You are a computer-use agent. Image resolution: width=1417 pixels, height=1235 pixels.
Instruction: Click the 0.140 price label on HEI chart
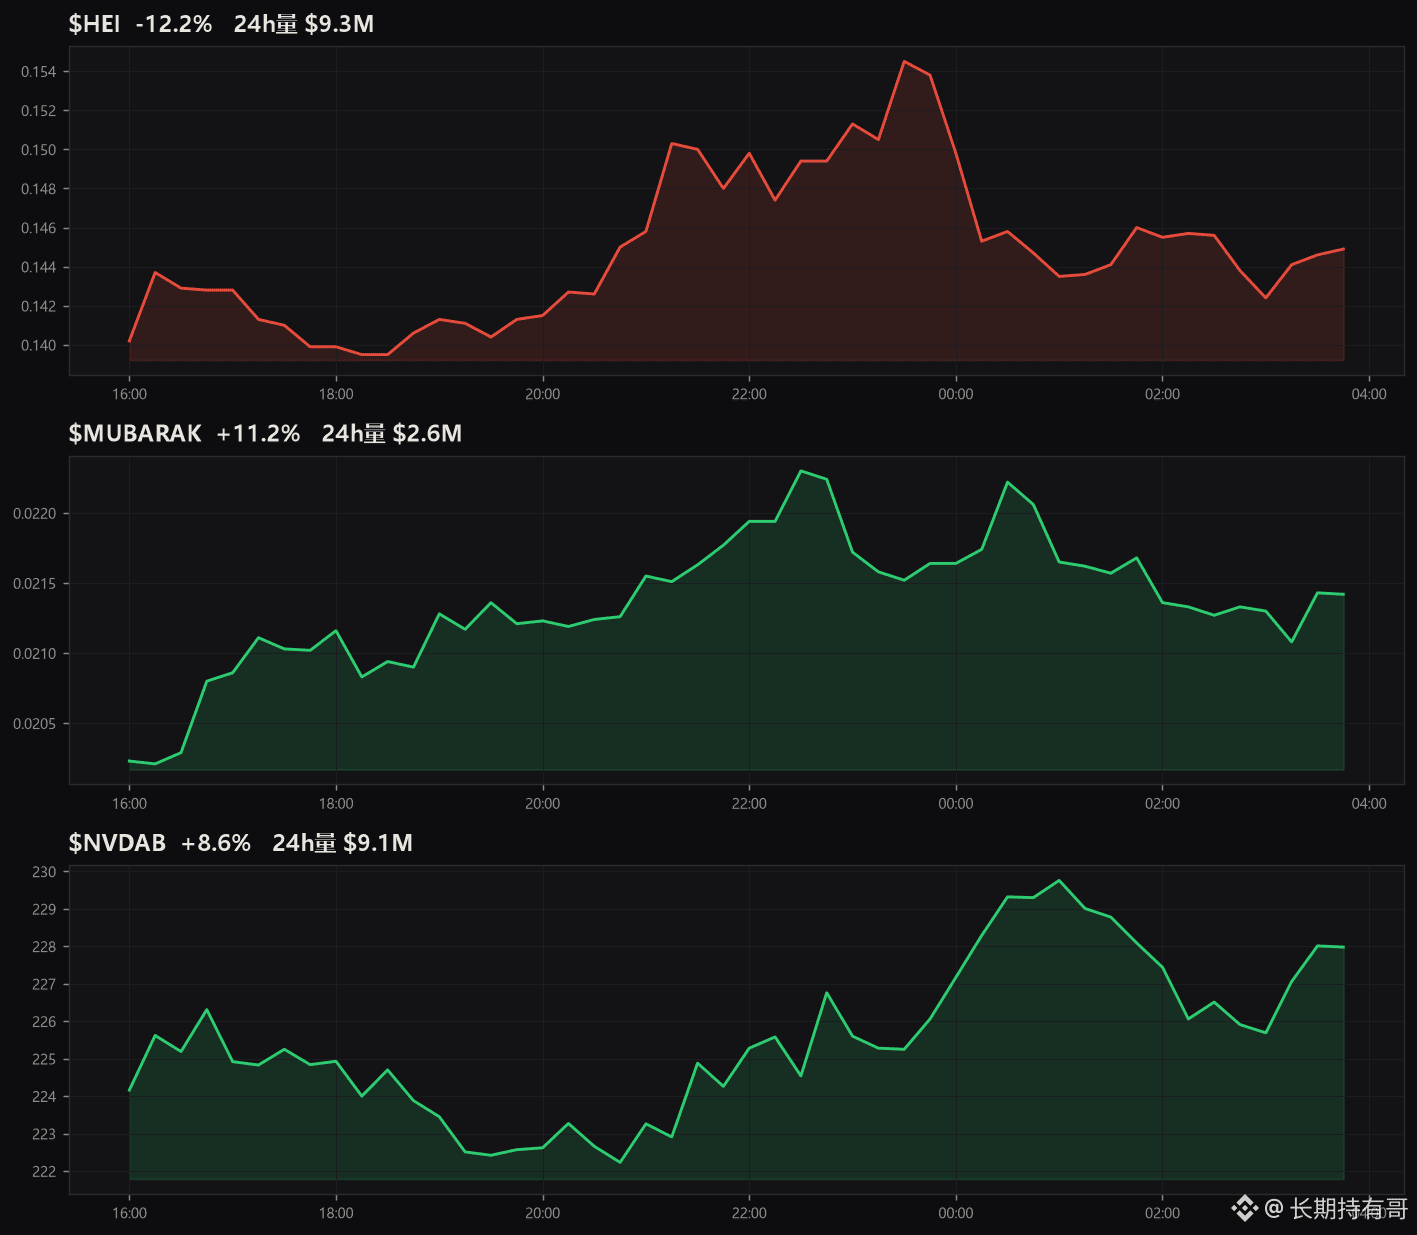click(39, 346)
